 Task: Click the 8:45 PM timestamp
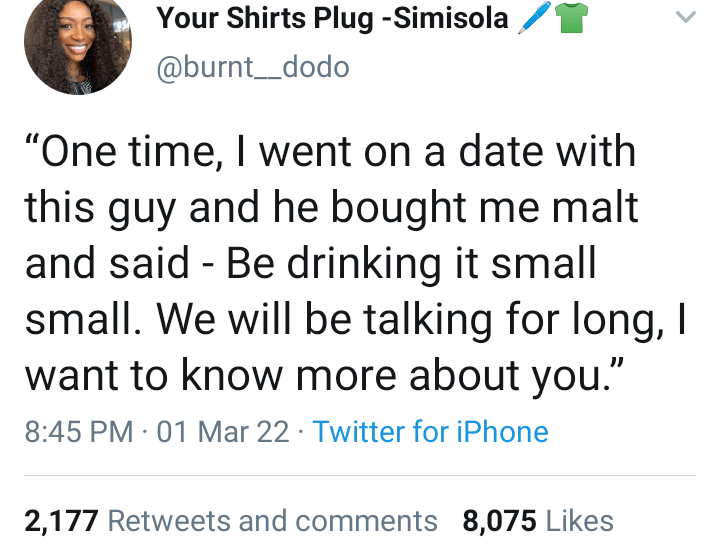[77, 431]
